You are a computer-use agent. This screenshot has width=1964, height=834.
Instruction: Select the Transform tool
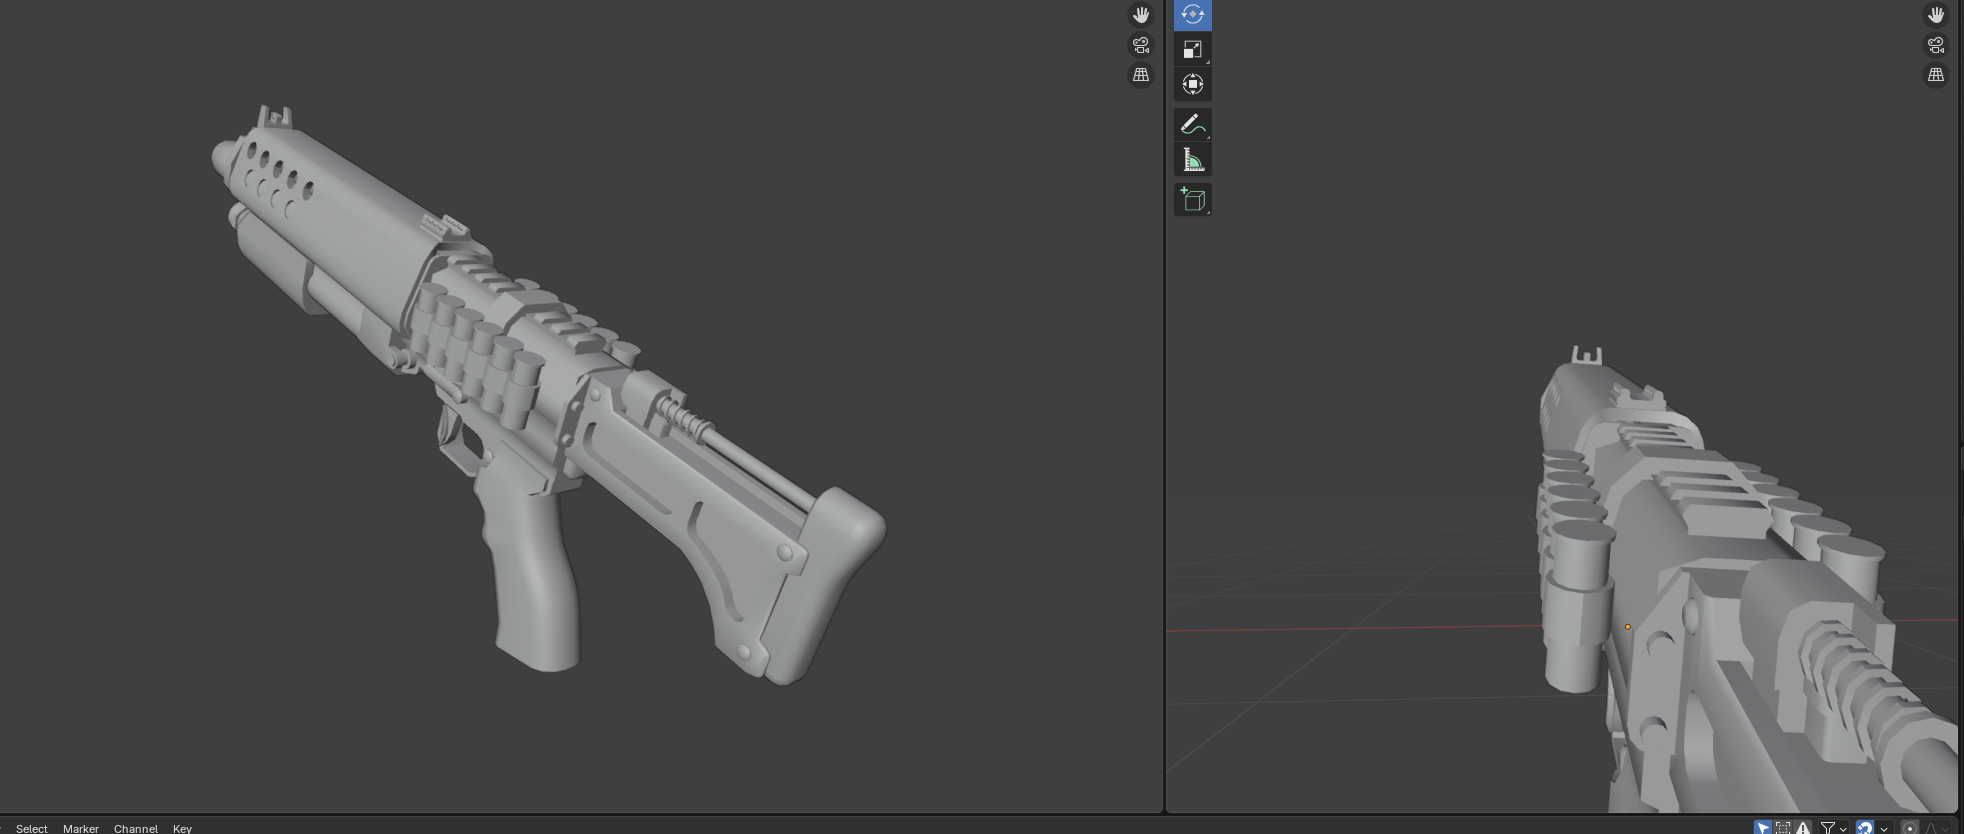[x=1192, y=84]
